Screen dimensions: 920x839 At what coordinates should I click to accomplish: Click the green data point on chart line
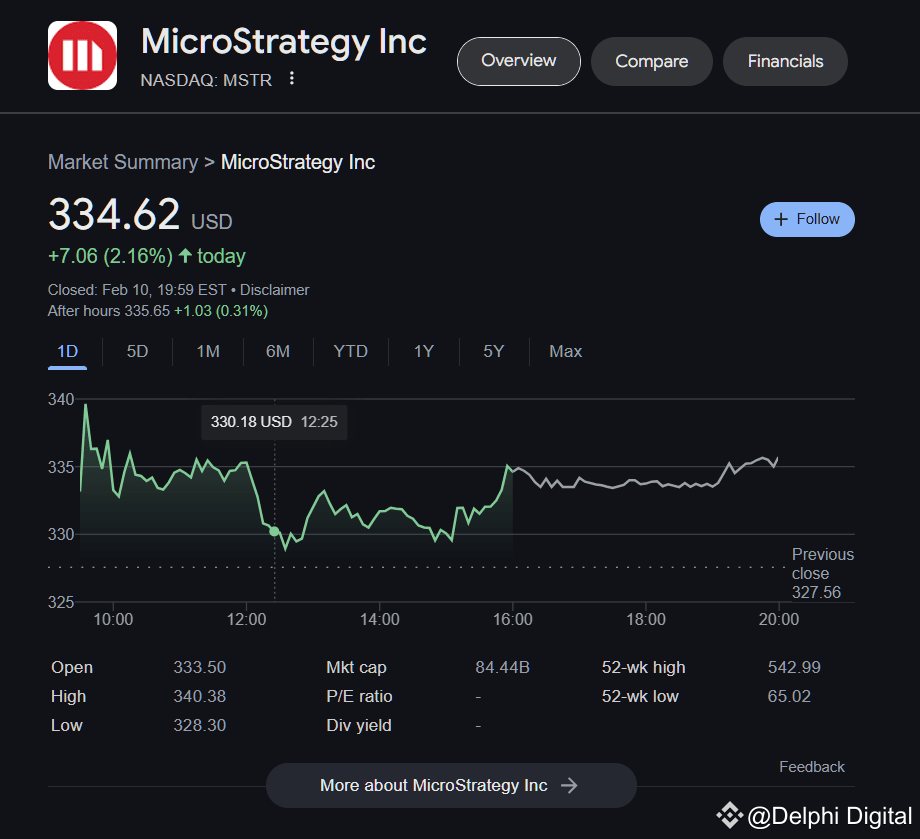274,531
